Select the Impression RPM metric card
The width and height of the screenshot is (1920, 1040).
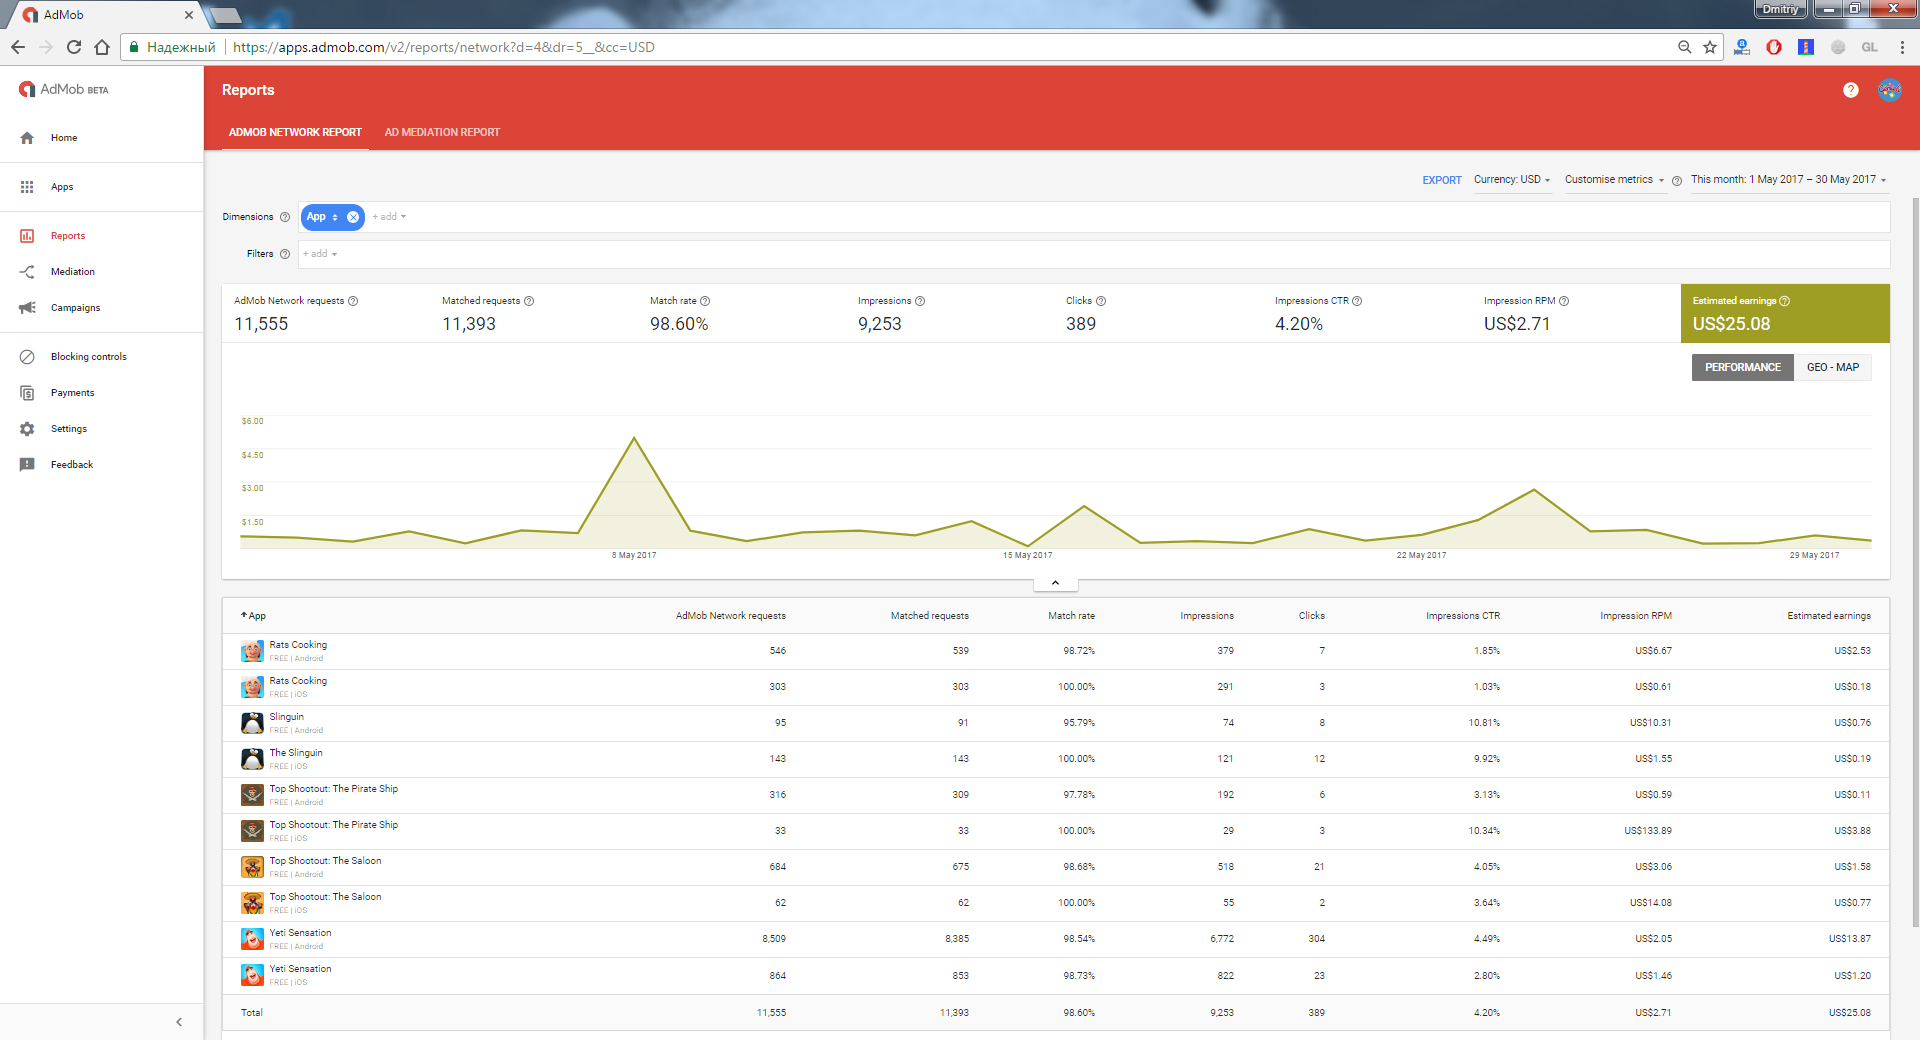coord(1577,314)
